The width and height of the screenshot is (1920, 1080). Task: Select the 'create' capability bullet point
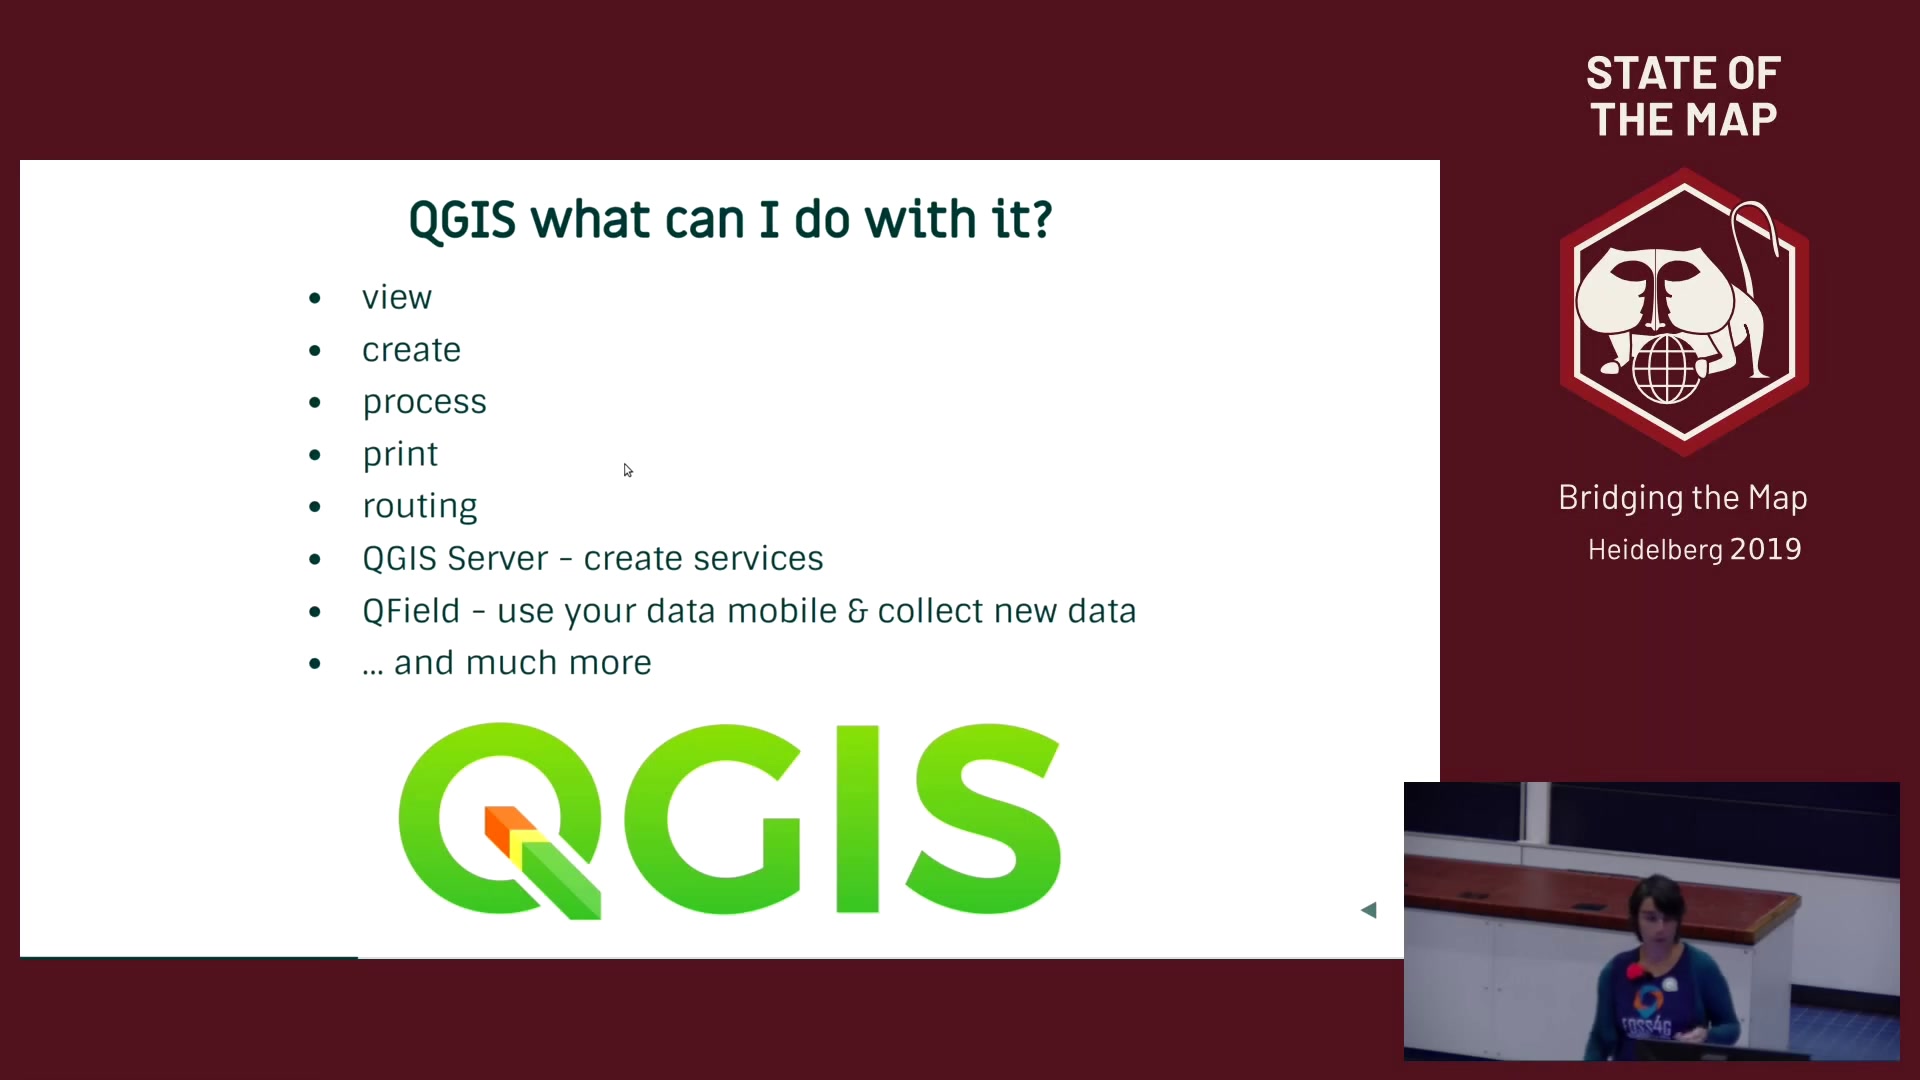coord(411,347)
